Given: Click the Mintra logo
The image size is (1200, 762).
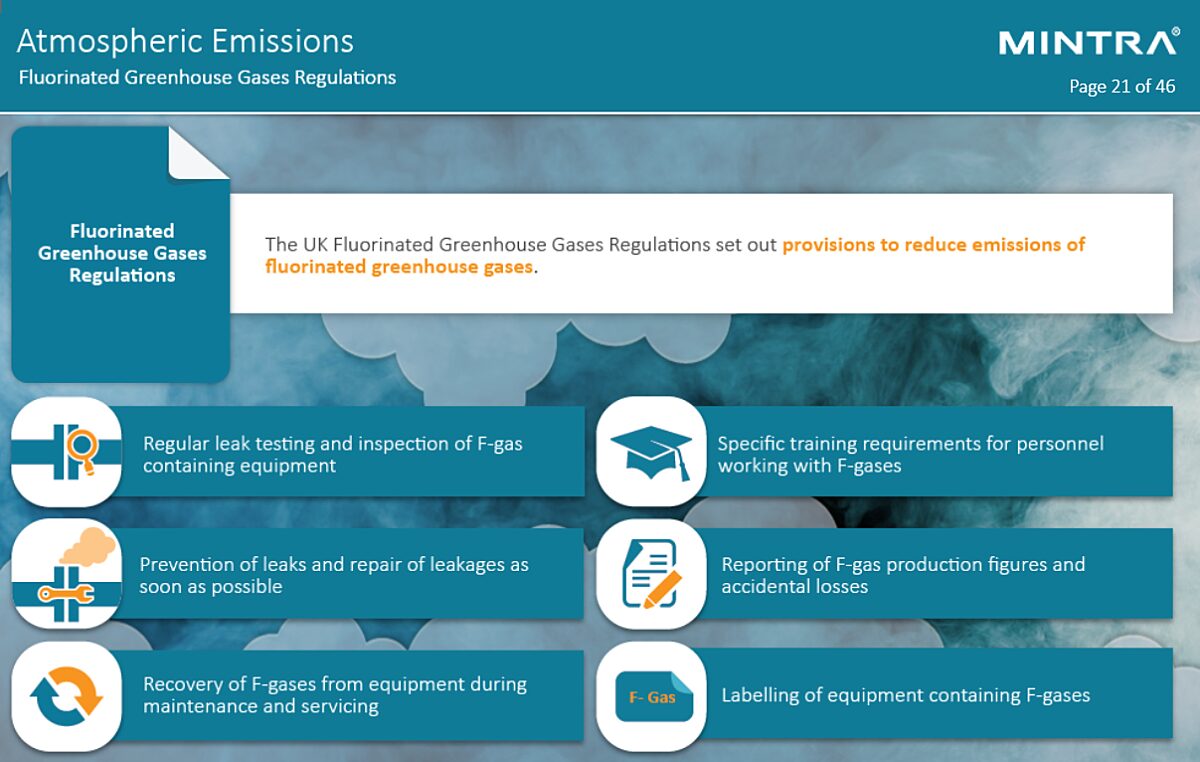Looking at the screenshot, I should tap(1089, 43).
